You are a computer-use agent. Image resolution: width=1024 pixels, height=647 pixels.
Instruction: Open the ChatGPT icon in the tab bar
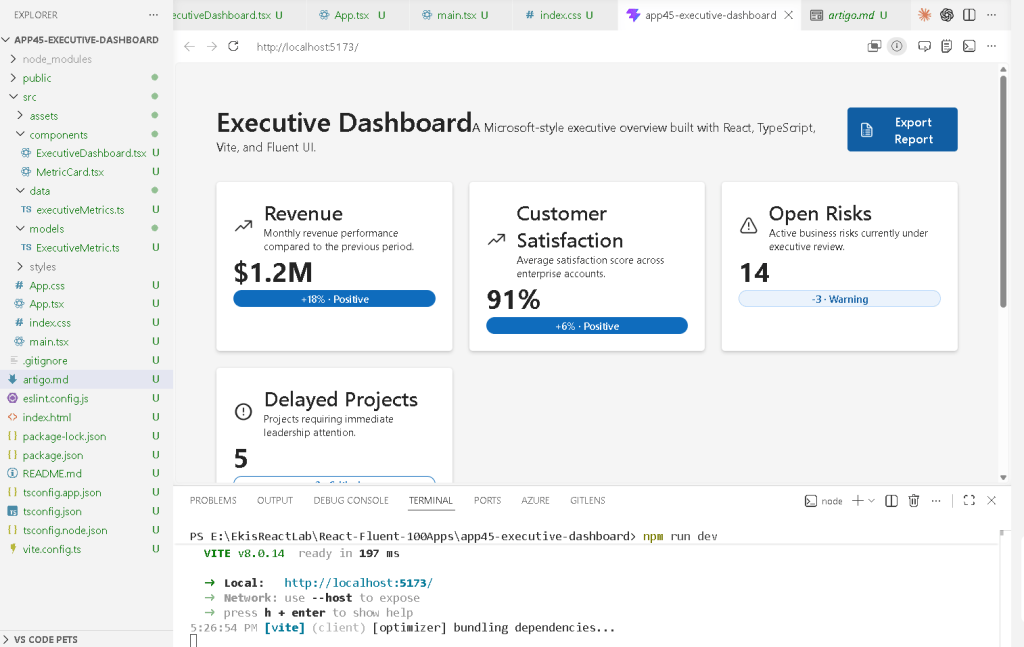(947, 15)
